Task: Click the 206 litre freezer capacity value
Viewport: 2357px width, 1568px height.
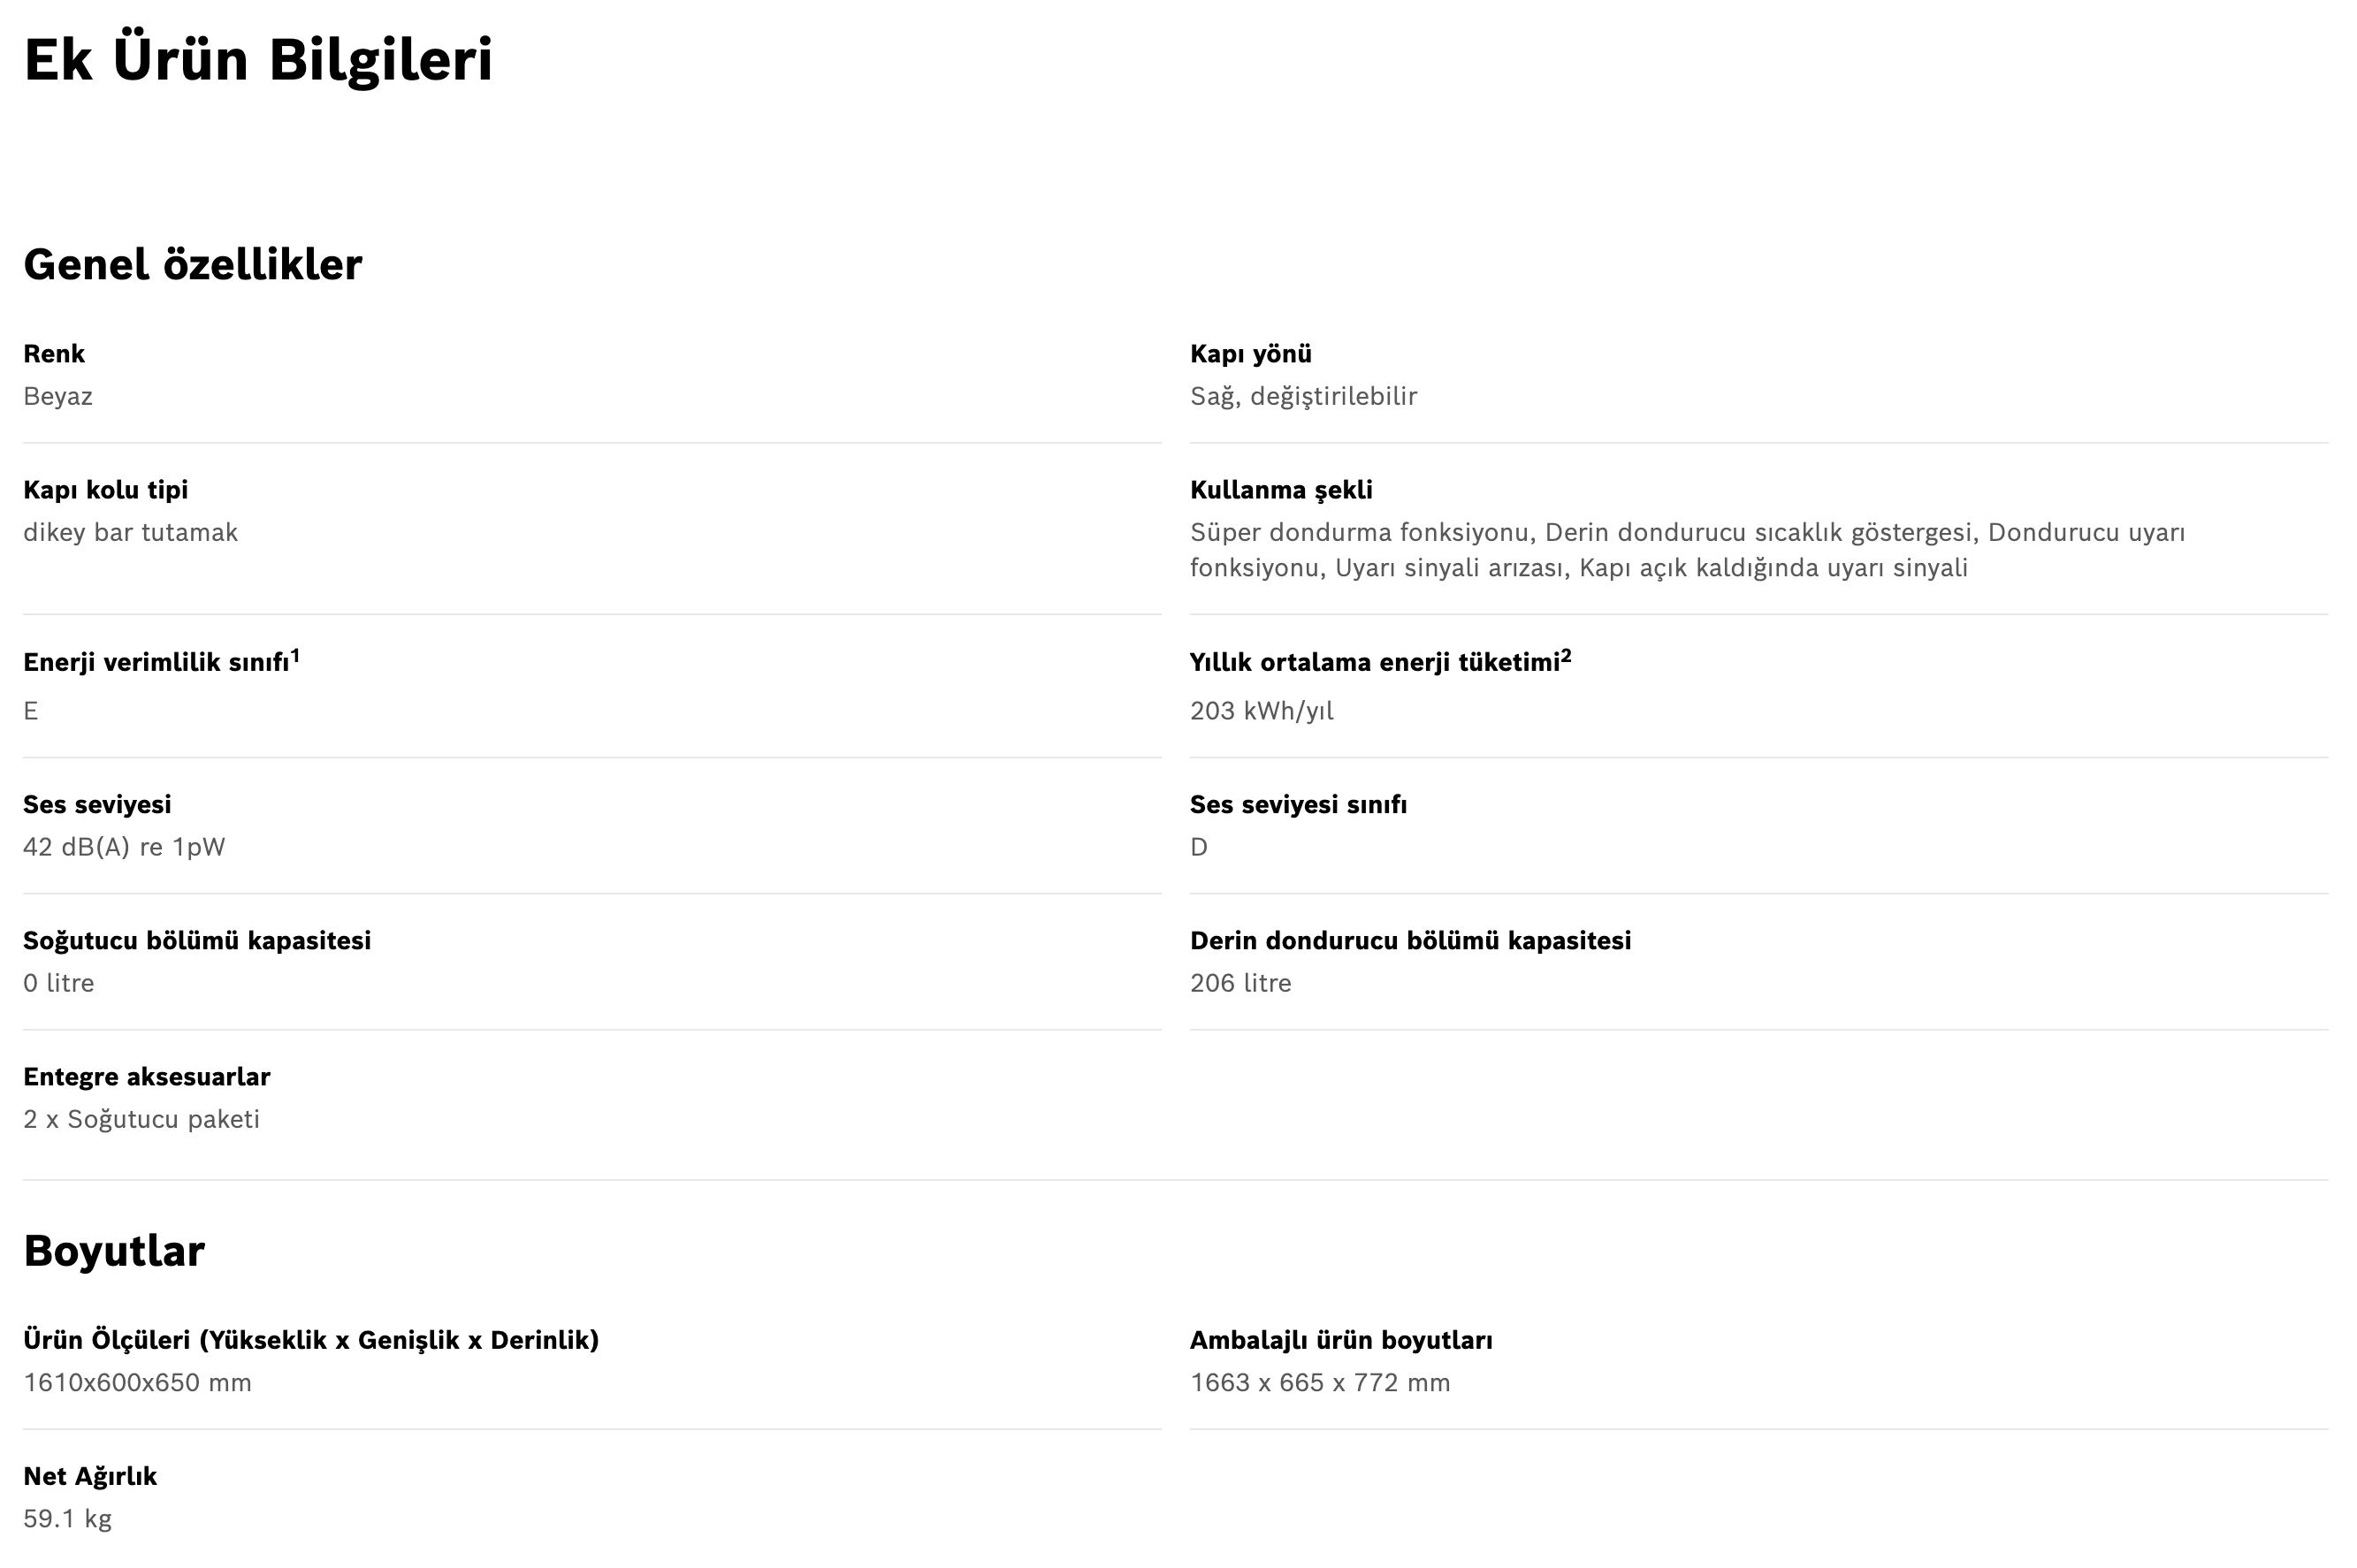Action: (1240, 983)
